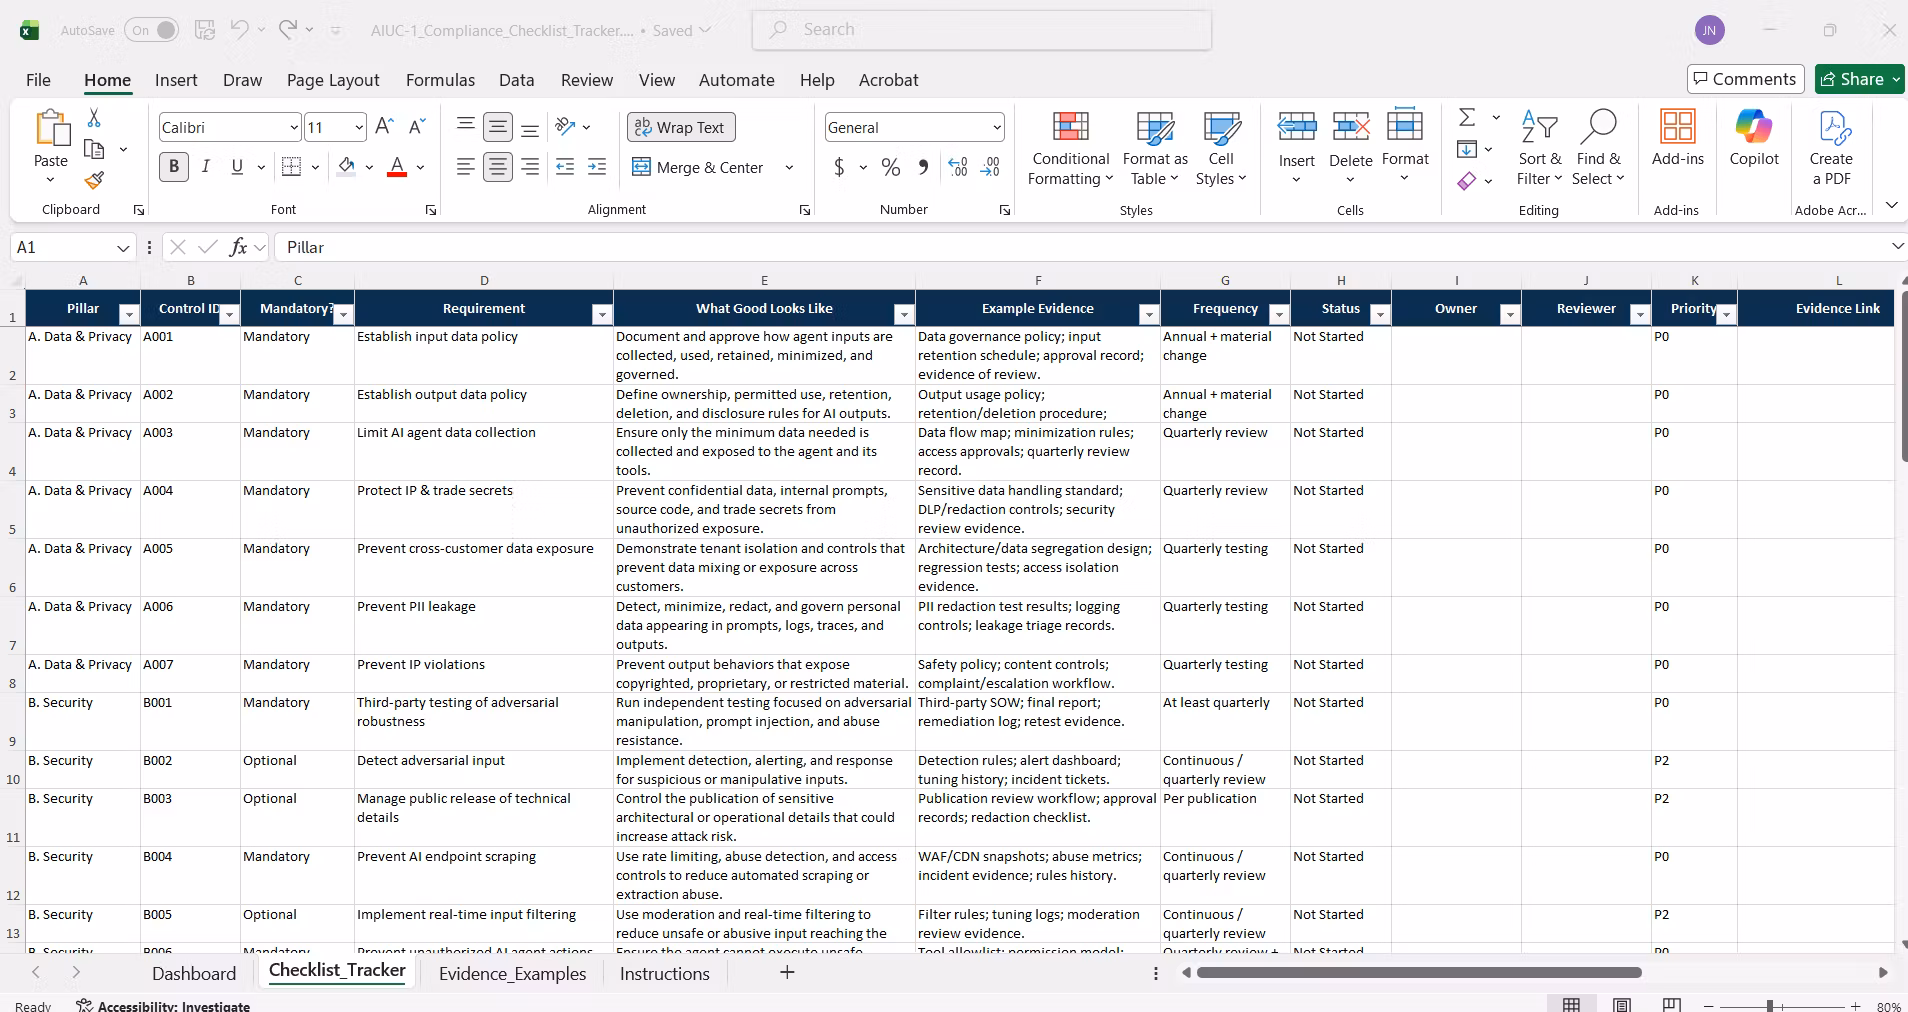Expand the font name Calibri dropdown
The image size is (1908, 1012).
coord(294,127)
